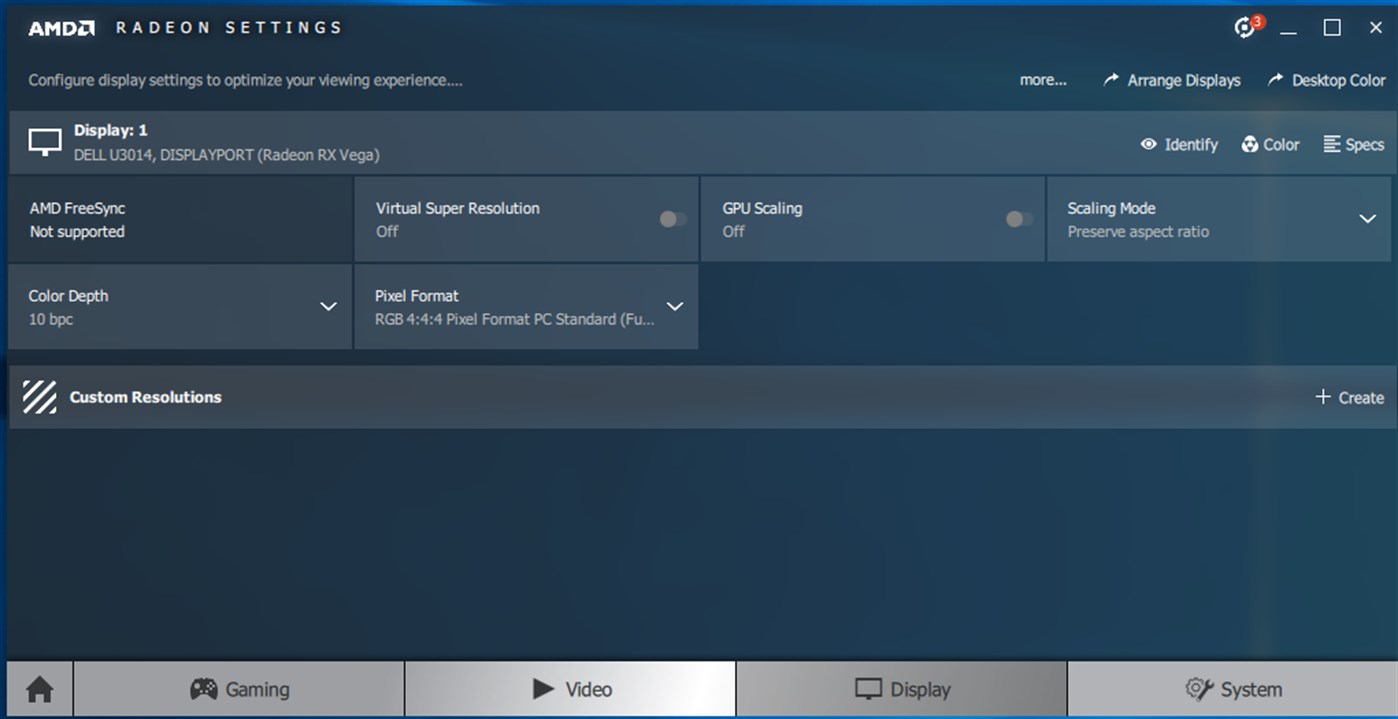Expand the Scaling Mode dropdown
The image size is (1398, 719).
pos(1366,218)
